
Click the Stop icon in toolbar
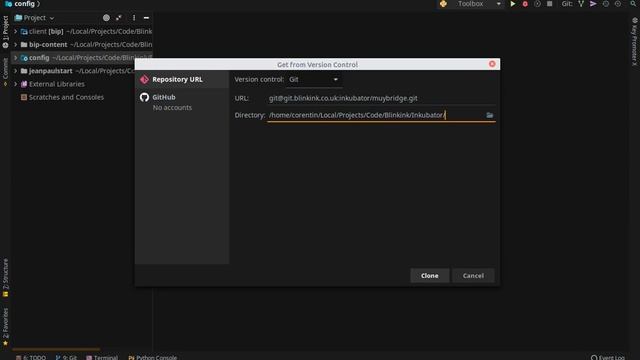549,4
